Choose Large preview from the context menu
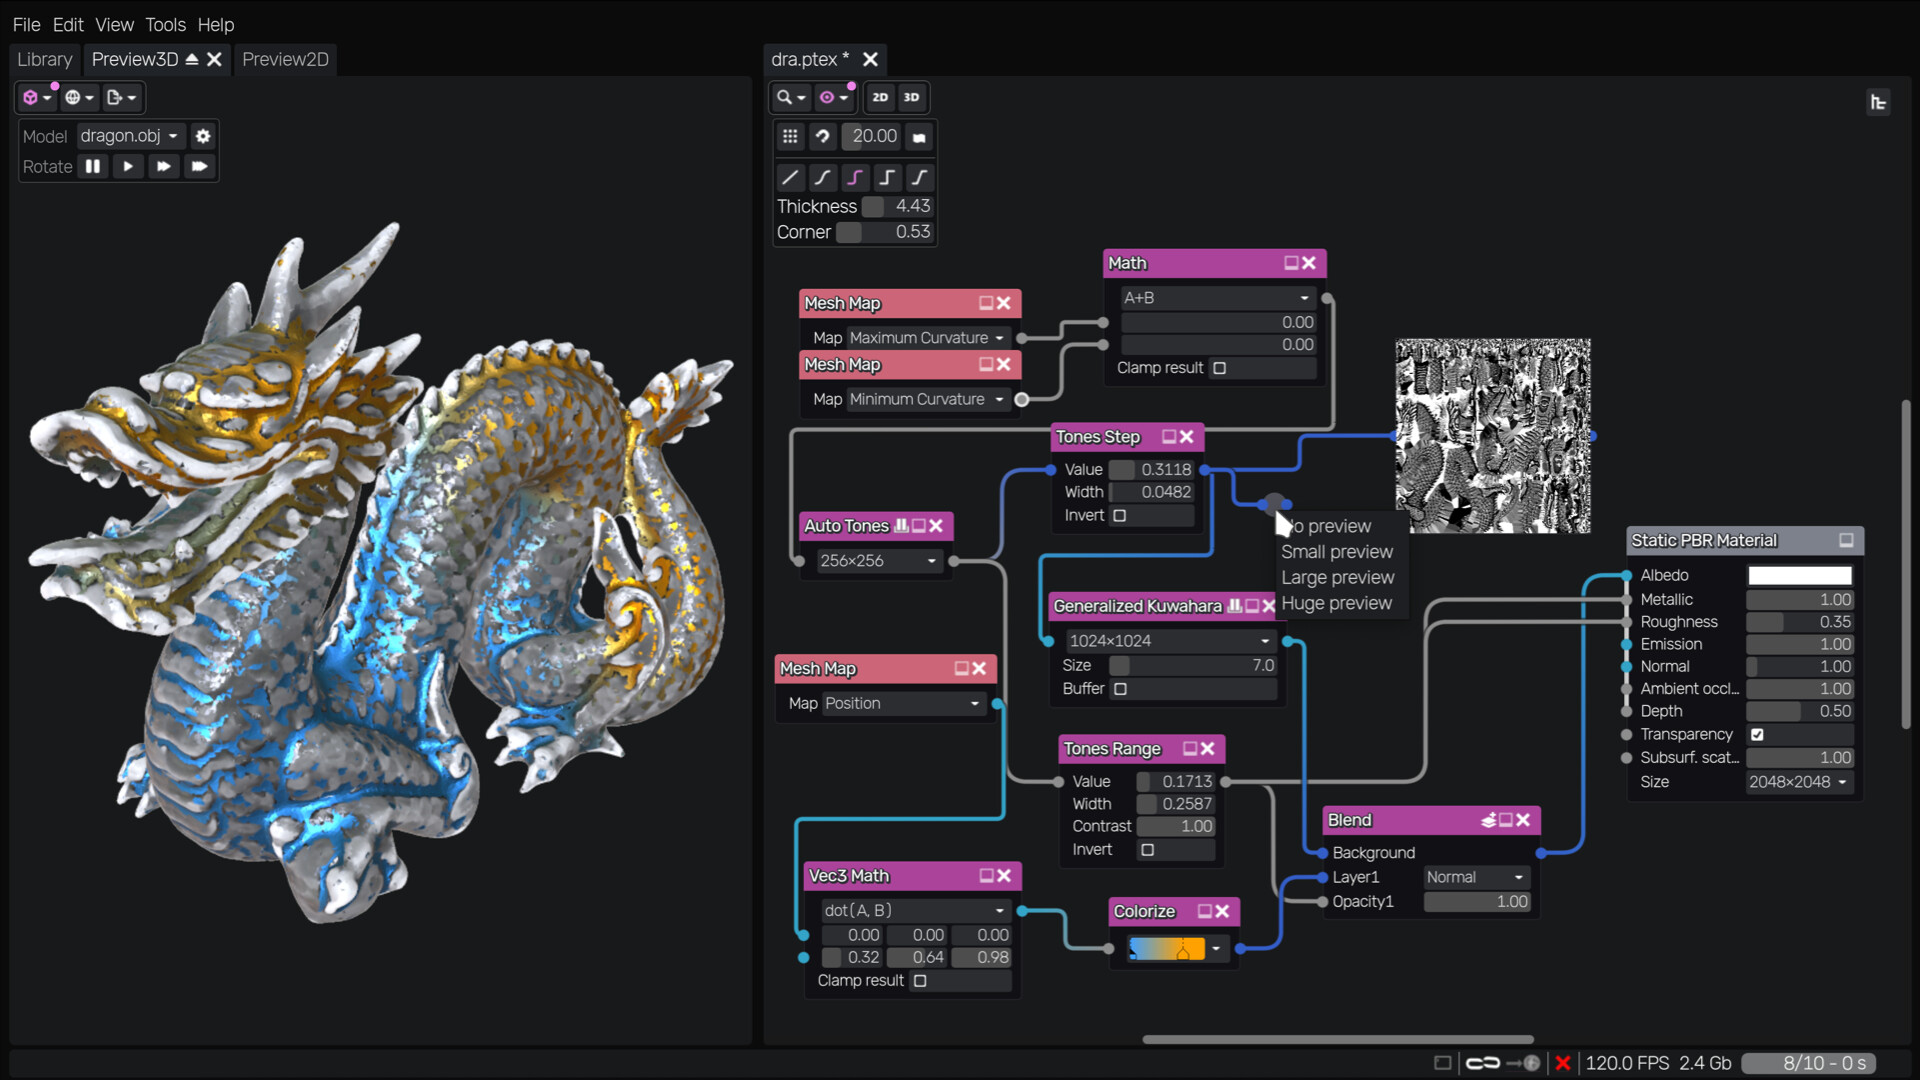1920x1080 pixels. (1338, 577)
